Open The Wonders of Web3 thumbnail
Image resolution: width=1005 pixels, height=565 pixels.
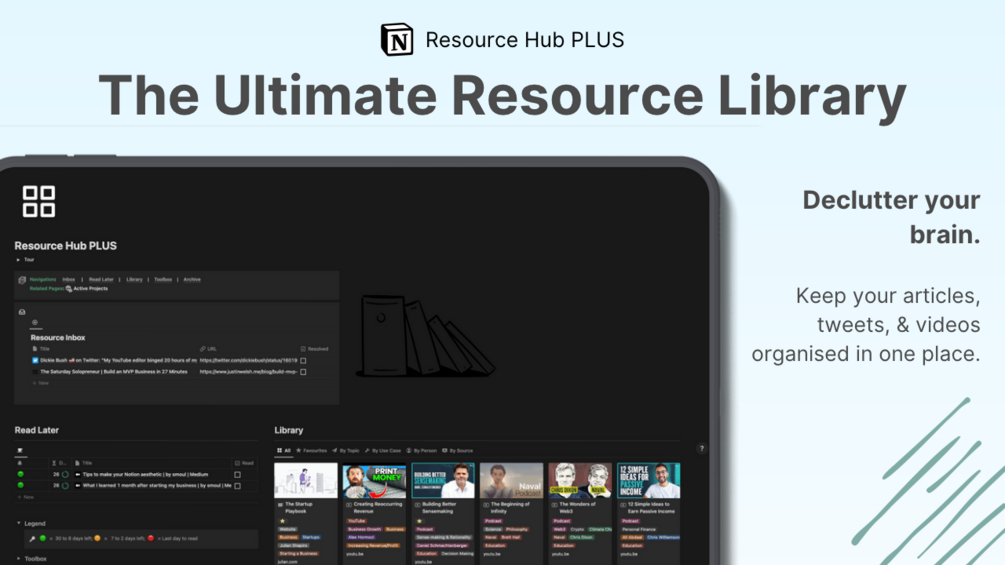[x=580, y=480]
